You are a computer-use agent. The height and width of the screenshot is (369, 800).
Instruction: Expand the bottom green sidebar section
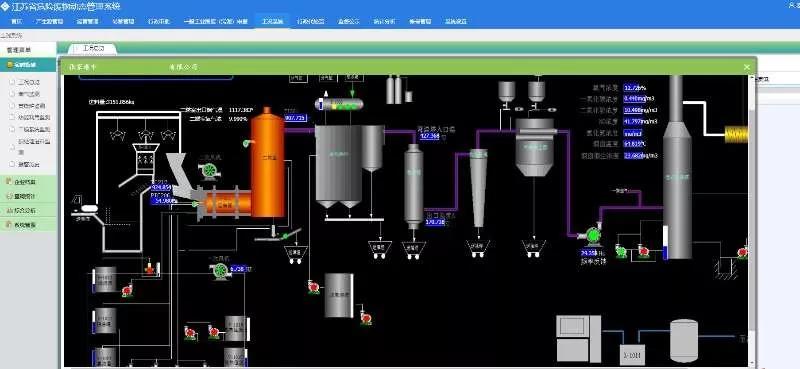[28, 225]
